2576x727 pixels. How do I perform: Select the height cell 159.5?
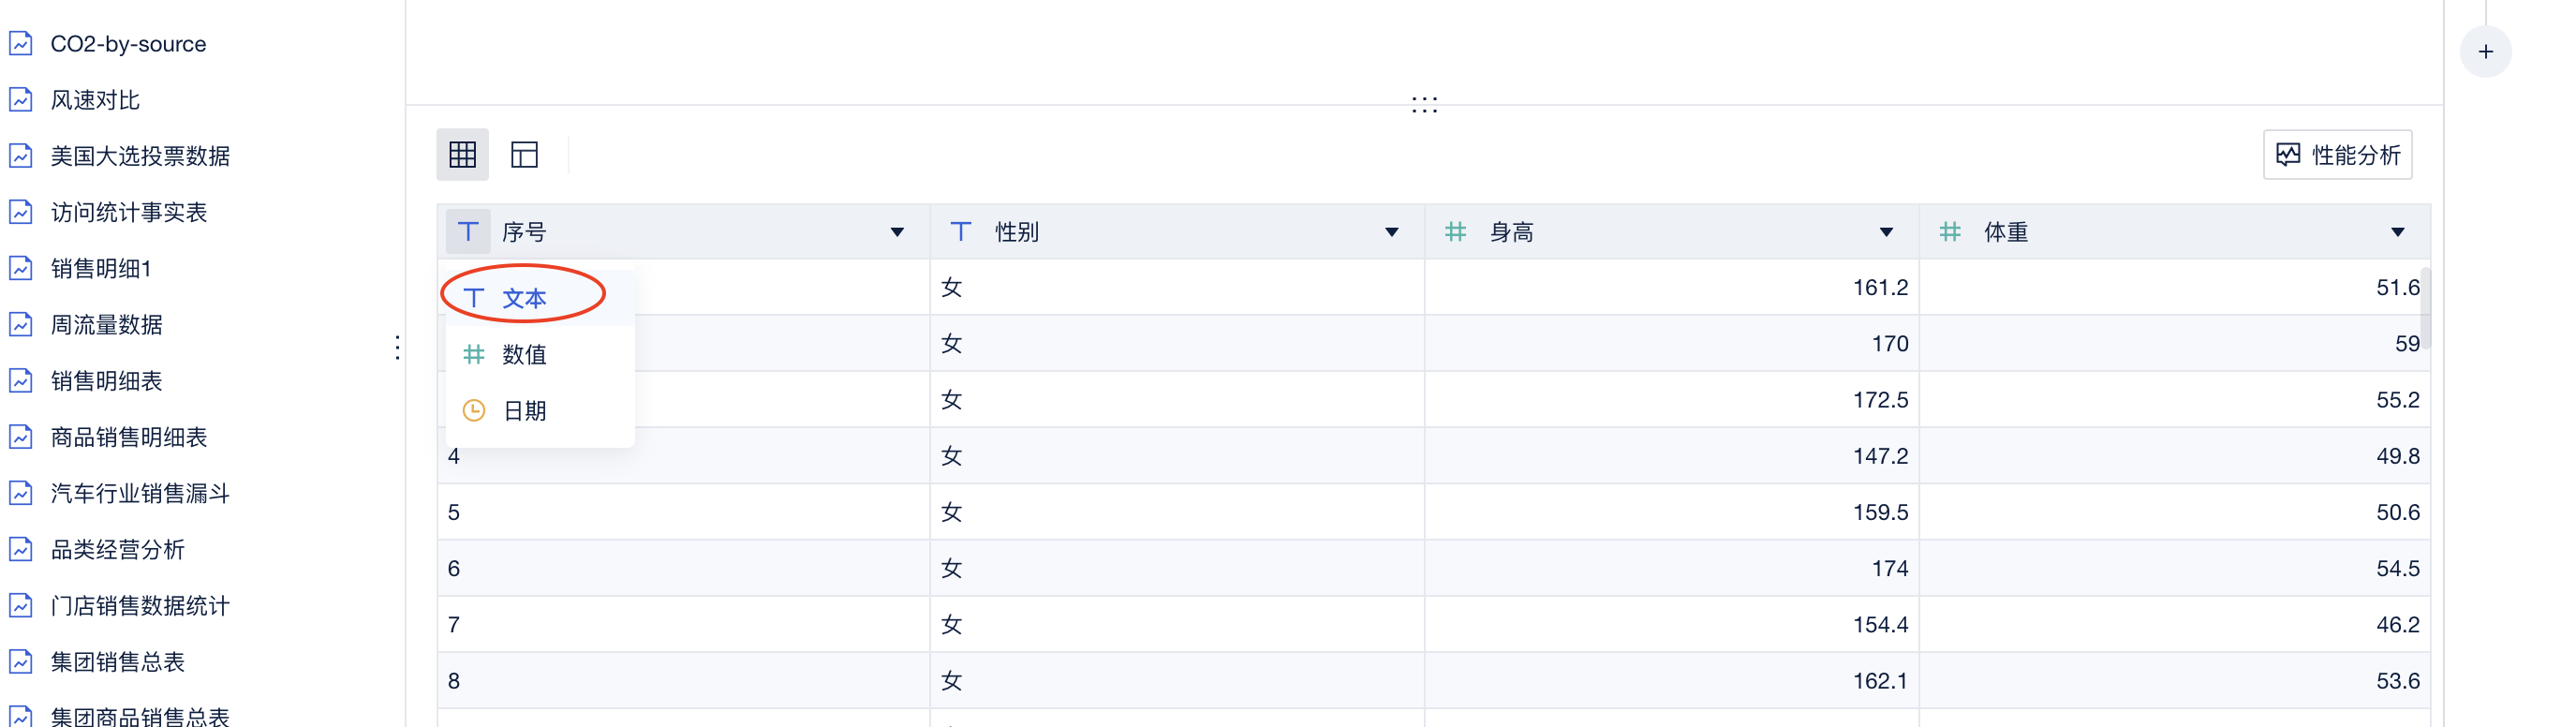(x=1672, y=512)
